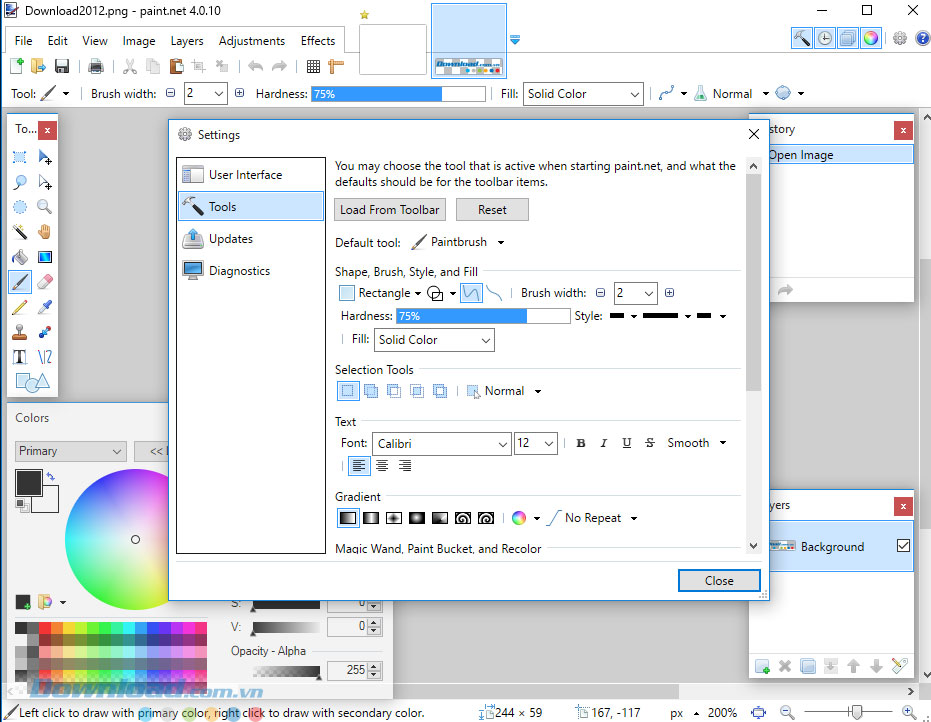This screenshot has width=931, height=722.
Task: Select the Color Picker eyedropper tool
Action: (x=45, y=307)
